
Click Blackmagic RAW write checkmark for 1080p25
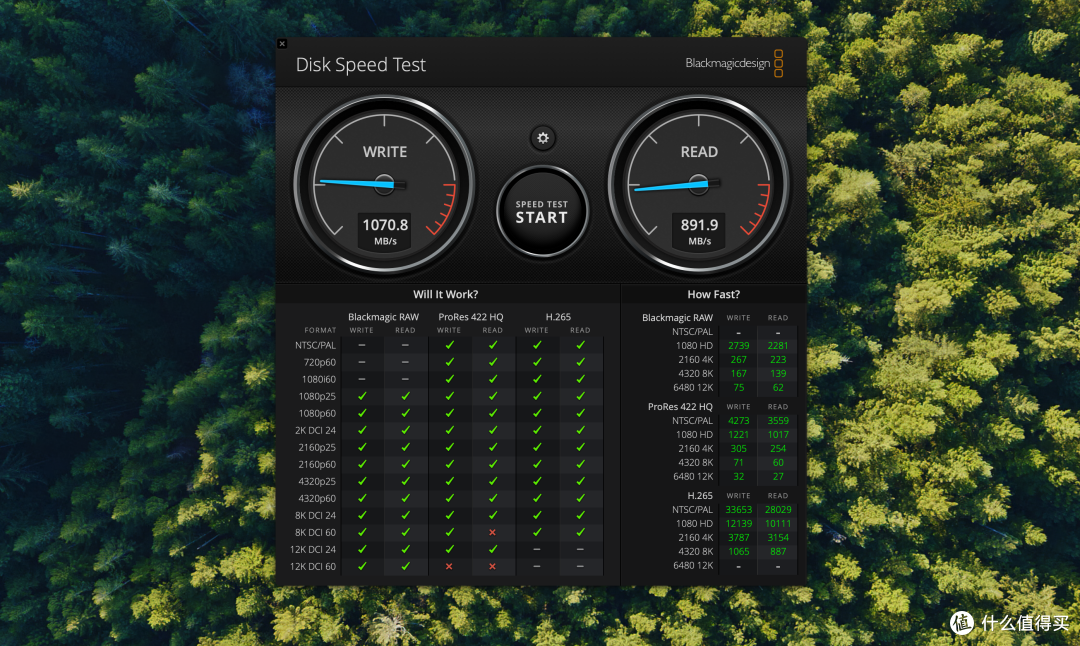click(362, 396)
